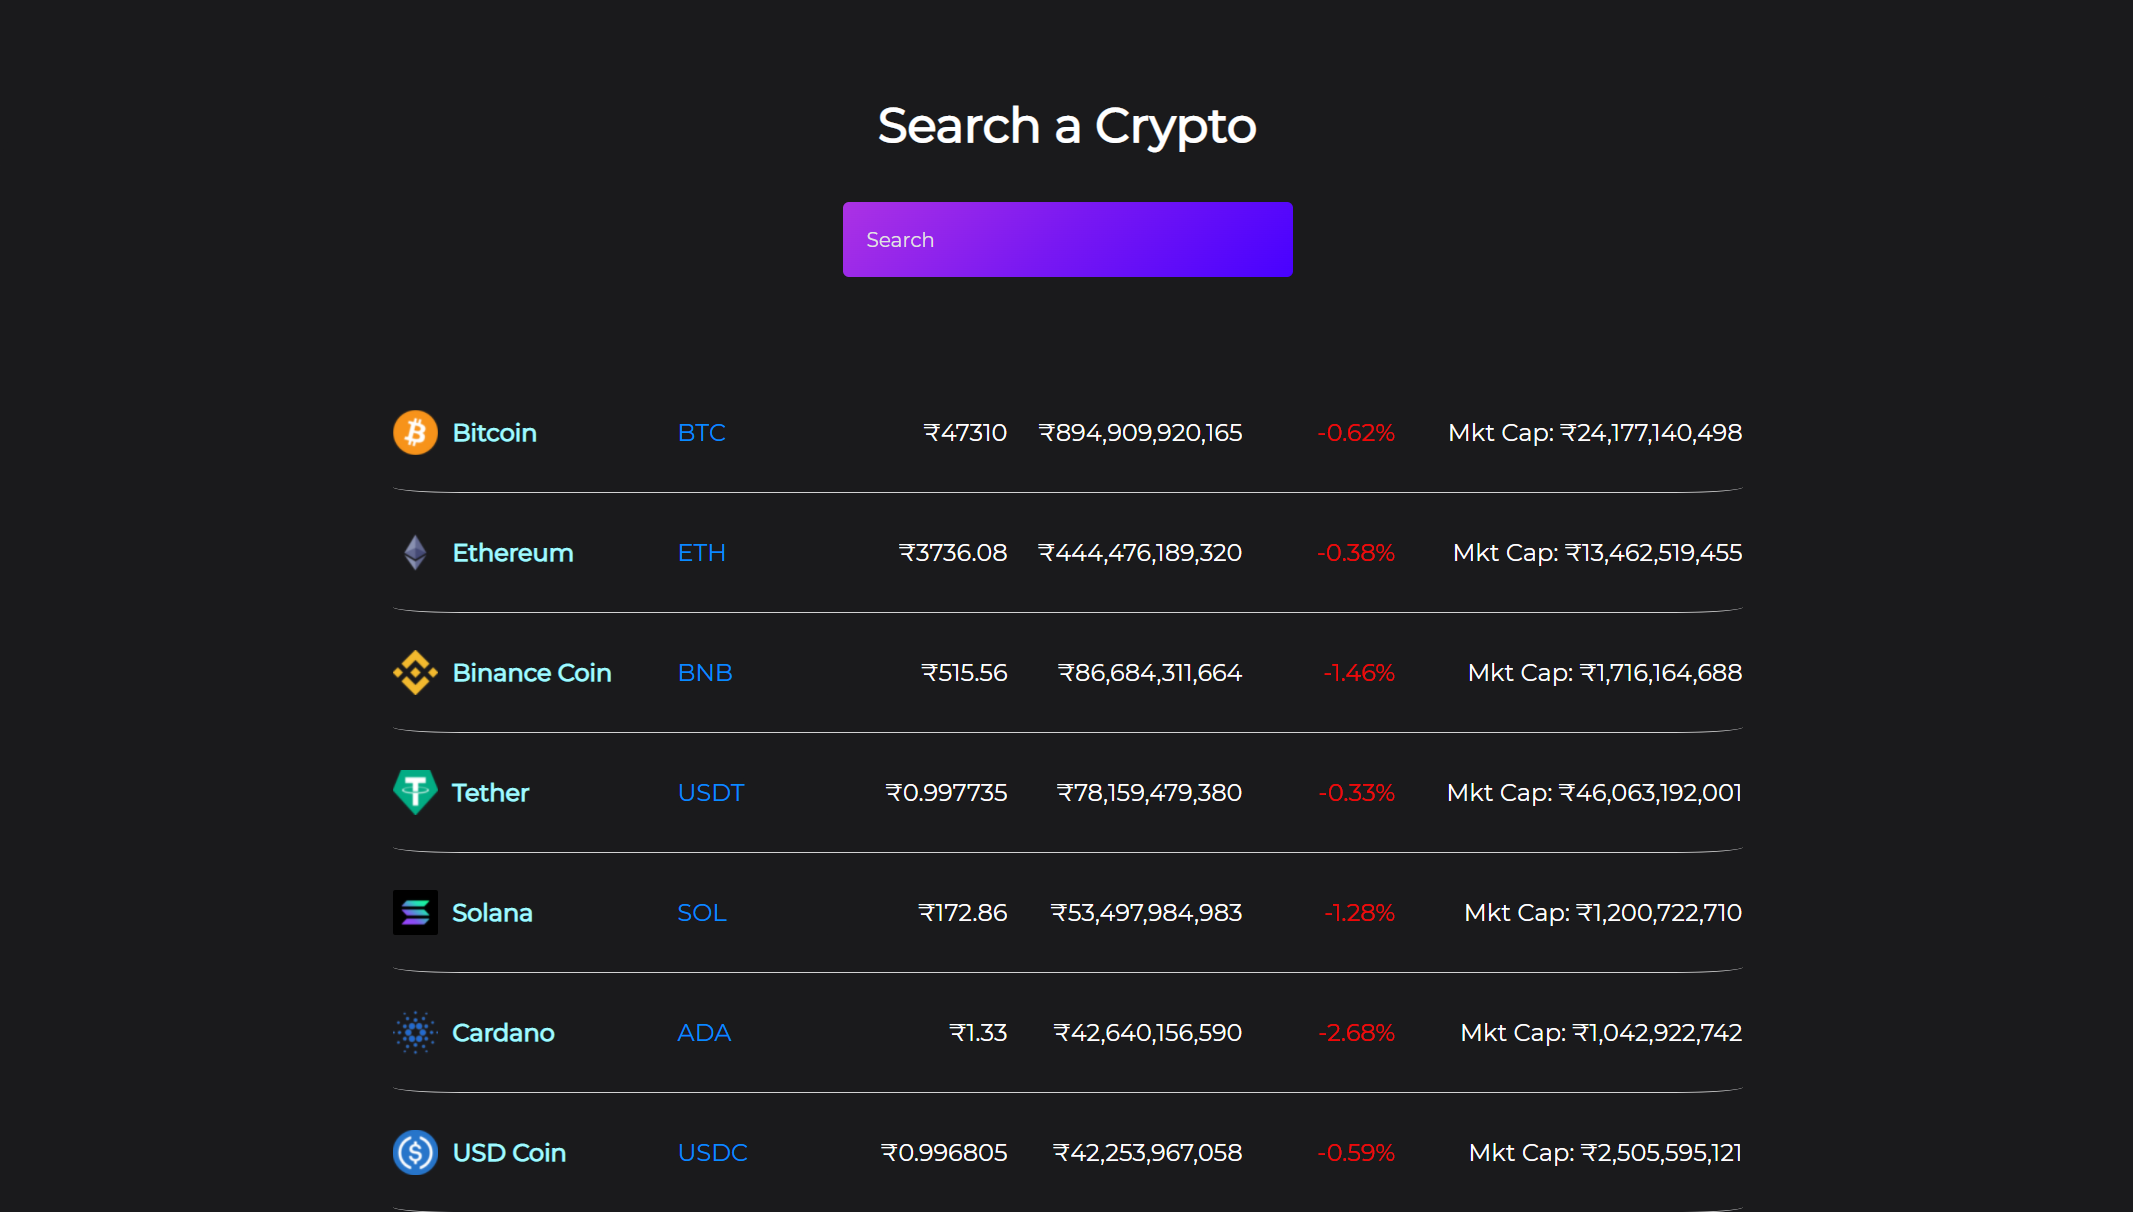Click the Solana logo icon
2133x1212 pixels.
point(415,913)
